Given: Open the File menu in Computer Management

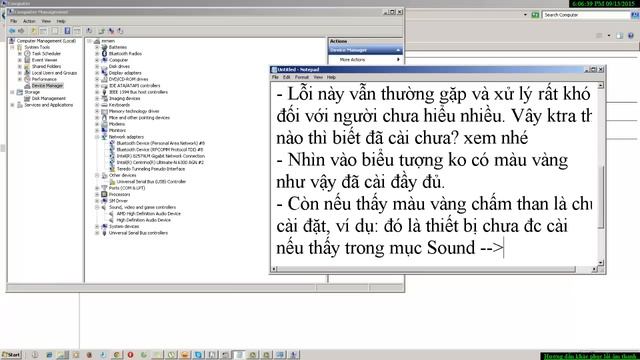Looking at the screenshot, I should coord(13,21).
